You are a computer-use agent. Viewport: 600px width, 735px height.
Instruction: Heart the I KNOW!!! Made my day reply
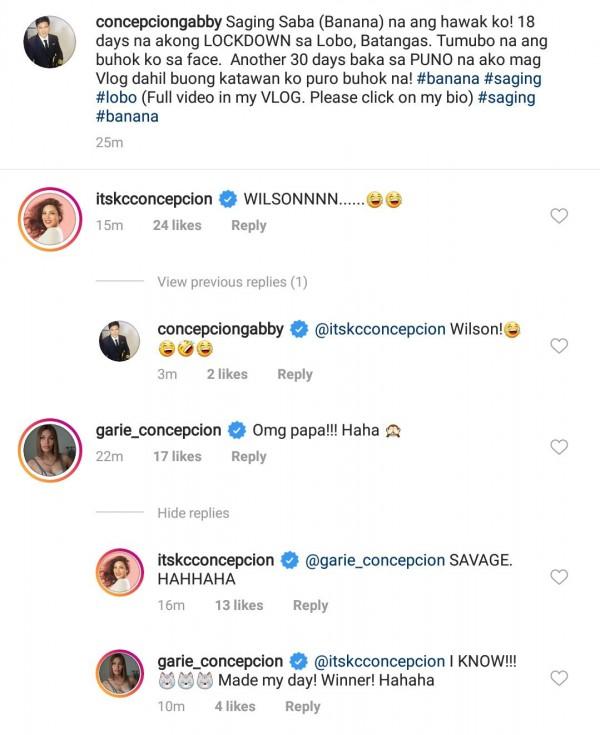tap(560, 678)
